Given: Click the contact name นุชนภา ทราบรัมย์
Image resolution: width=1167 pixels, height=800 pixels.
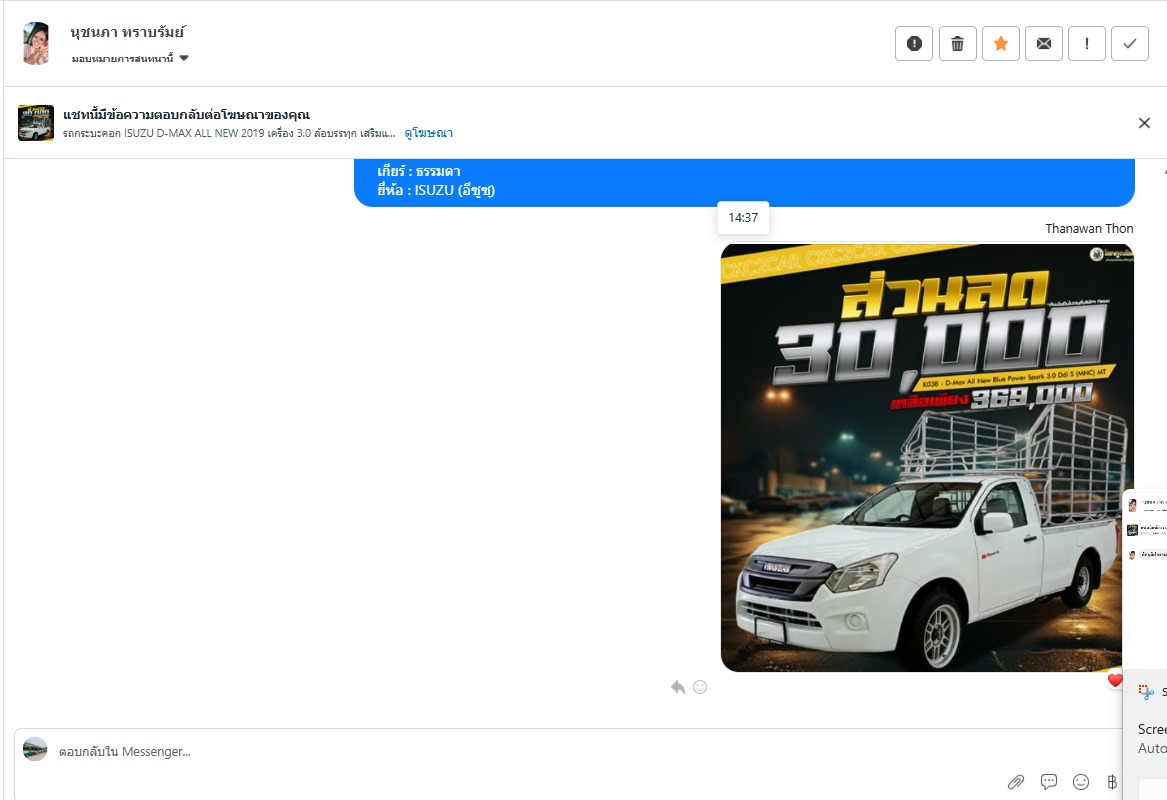Looking at the screenshot, I should 127,32.
